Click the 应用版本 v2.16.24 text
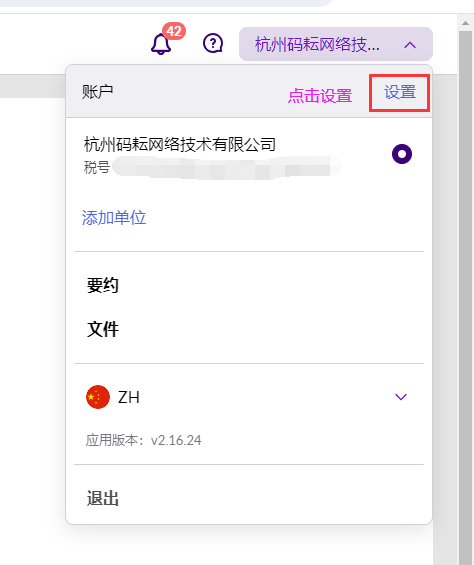This screenshot has width=474, height=565. [143, 440]
